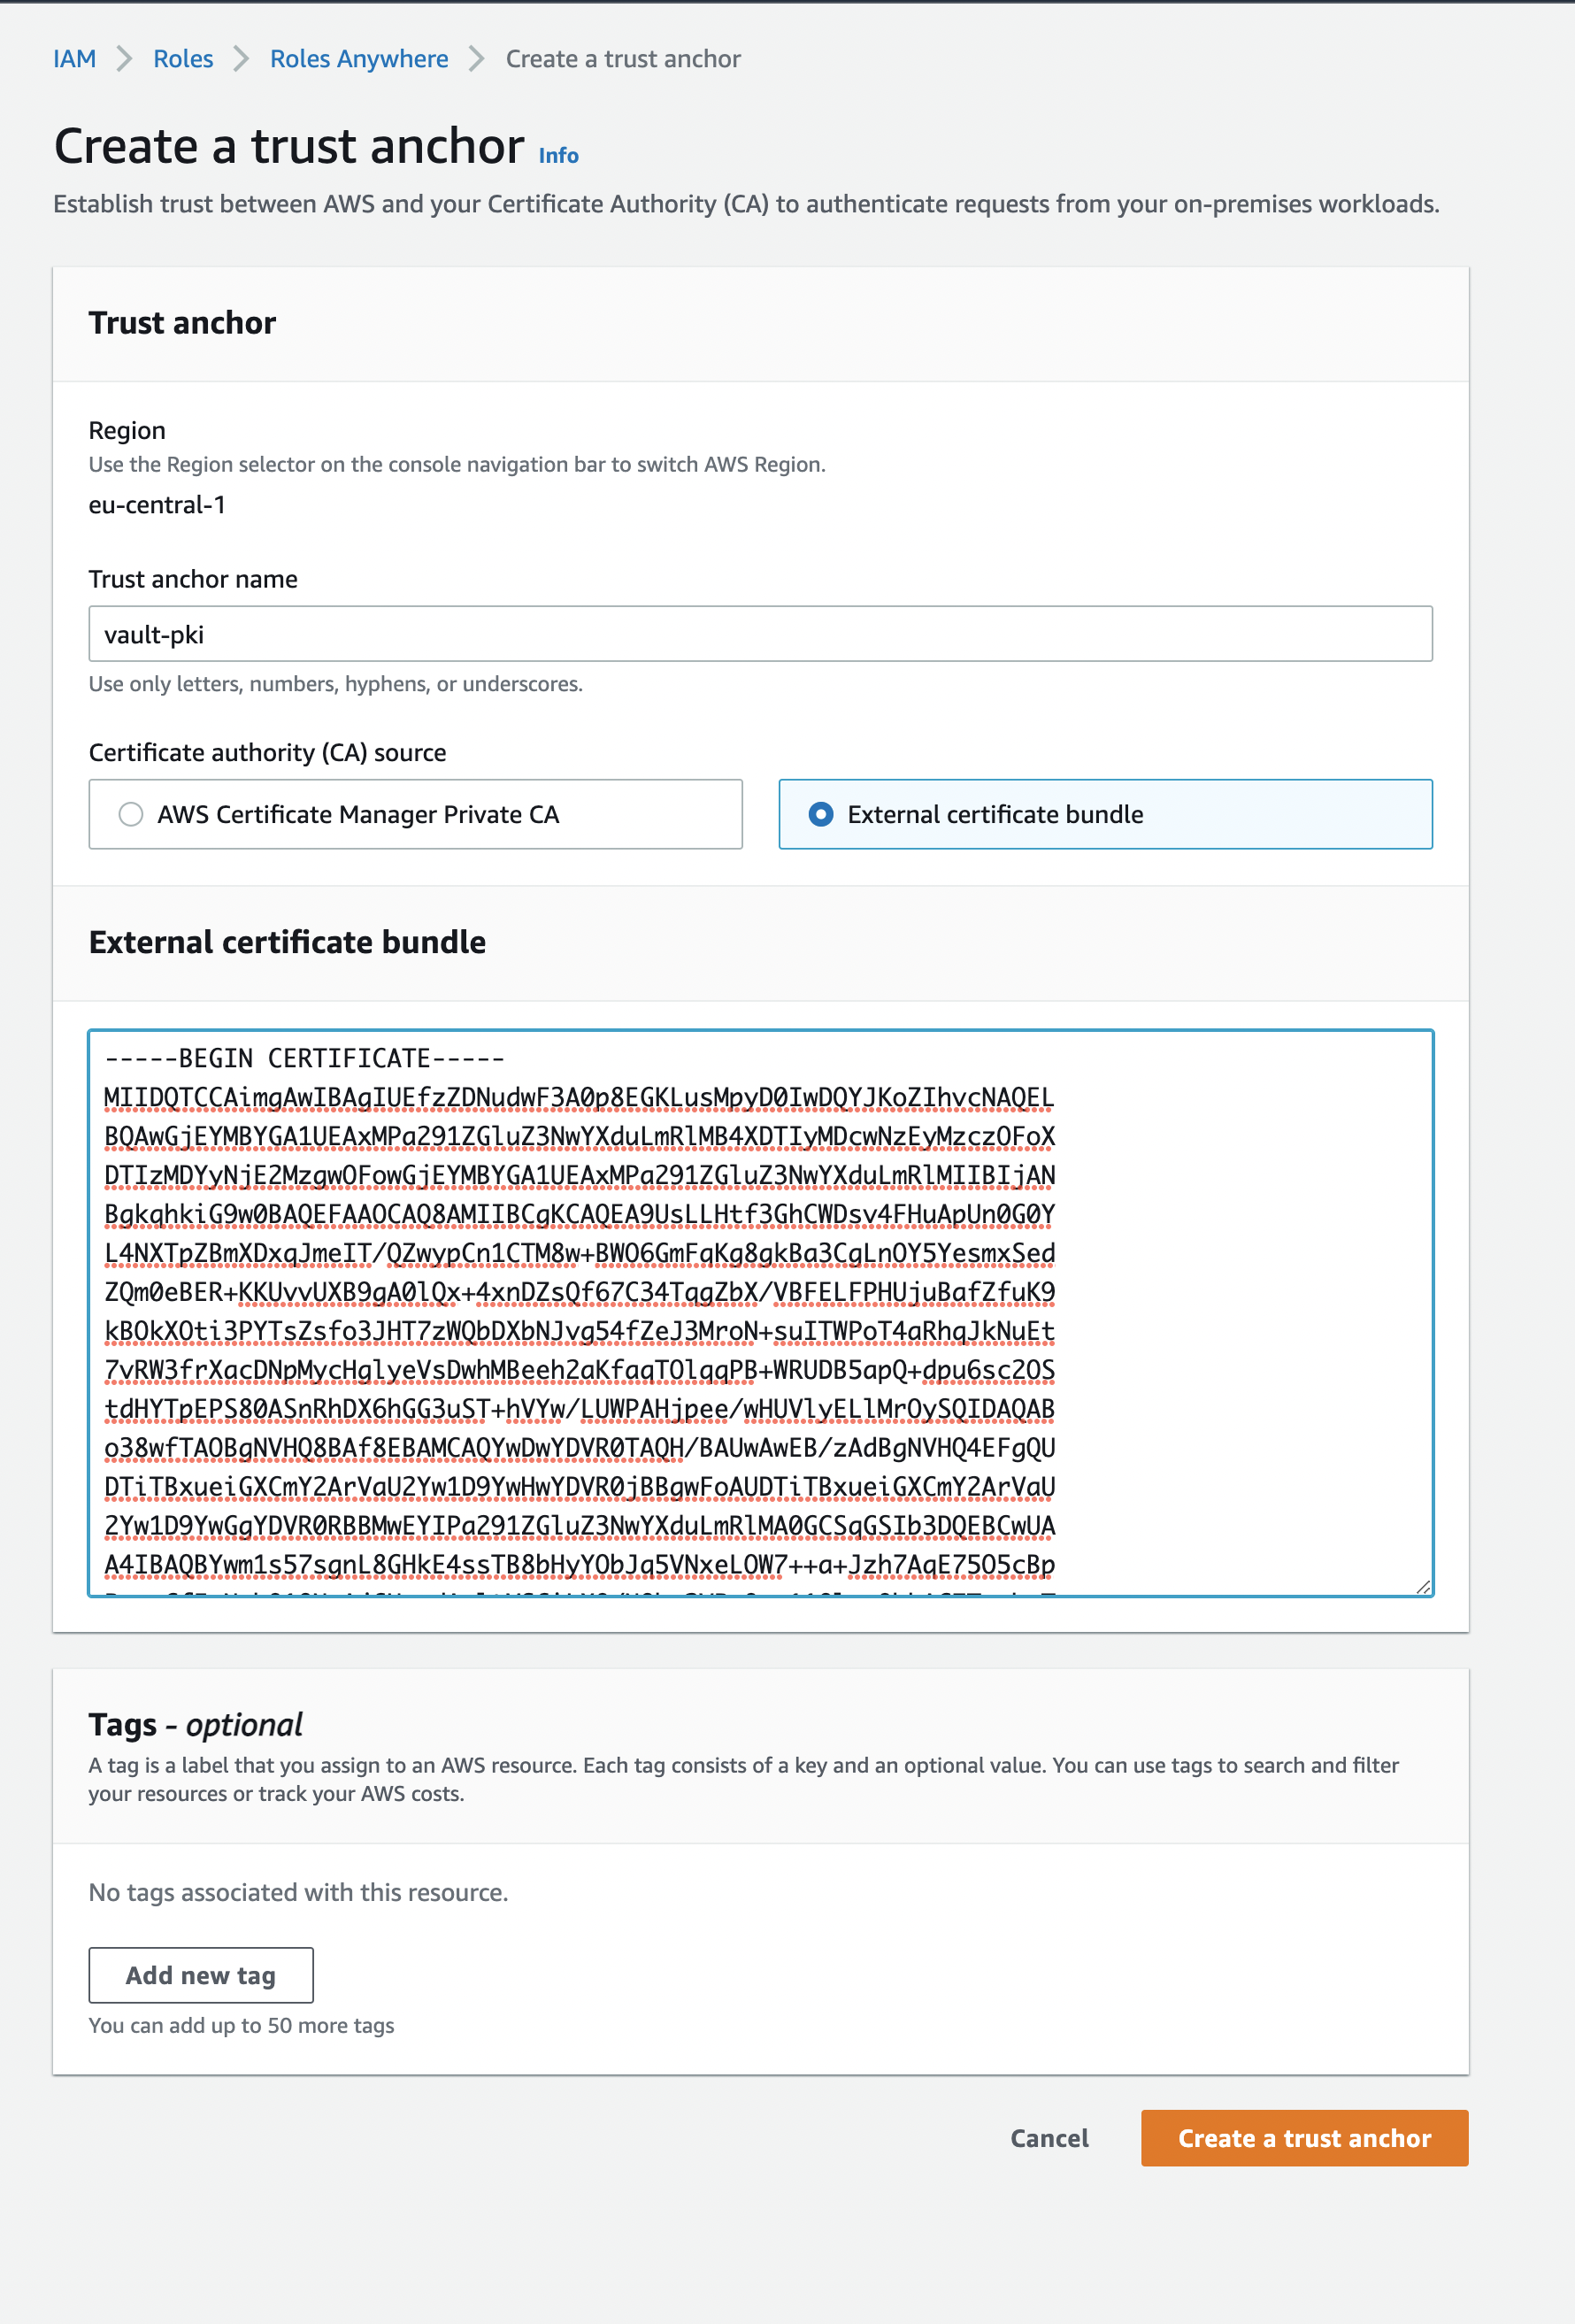This screenshot has width=1575, height=2324.
Task: Click the text area resize handle
Action: coord(1423,1586)
